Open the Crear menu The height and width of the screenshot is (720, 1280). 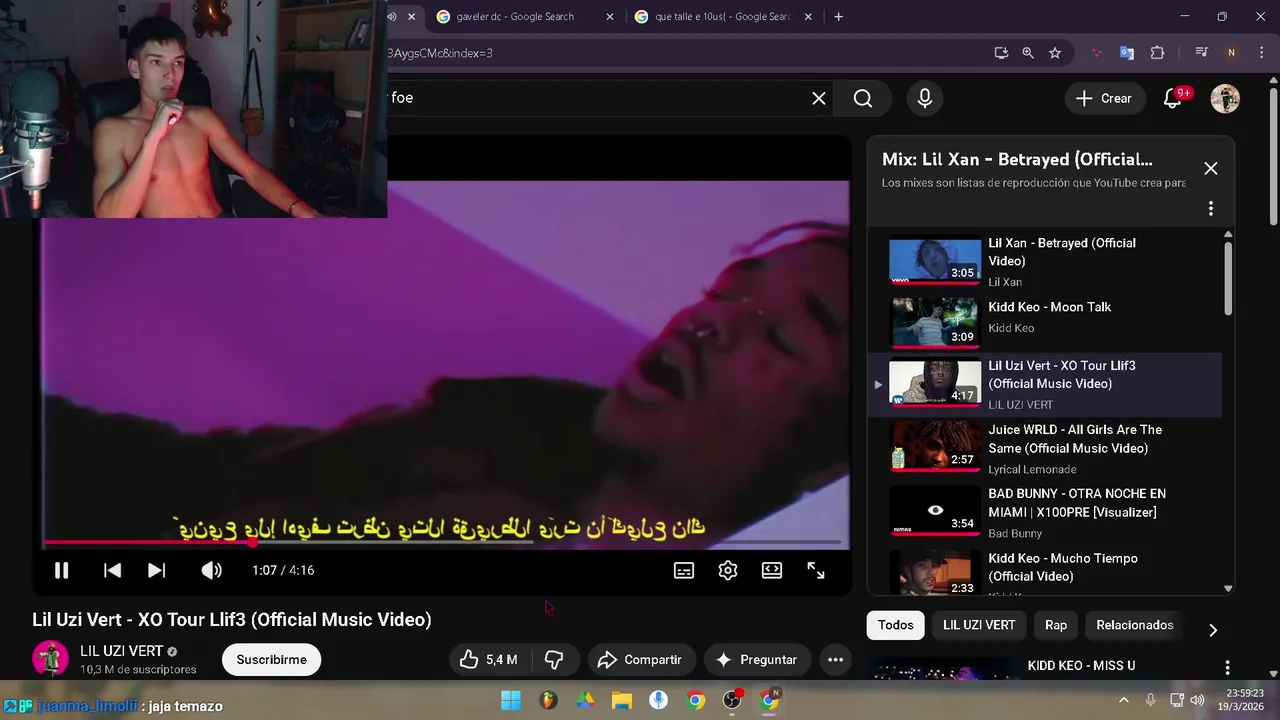point(1104,98)
